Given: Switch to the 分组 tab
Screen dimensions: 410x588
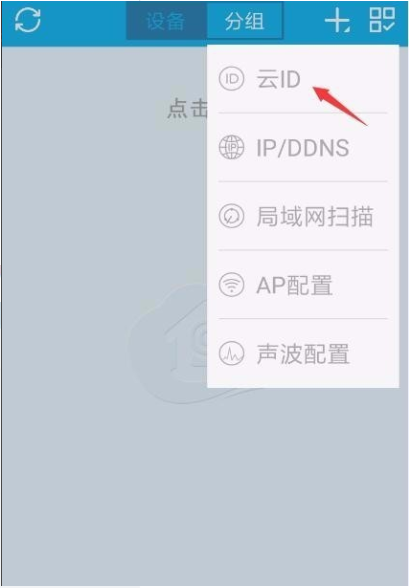Looking at the screenshot, I should click(x=245, y=21).
